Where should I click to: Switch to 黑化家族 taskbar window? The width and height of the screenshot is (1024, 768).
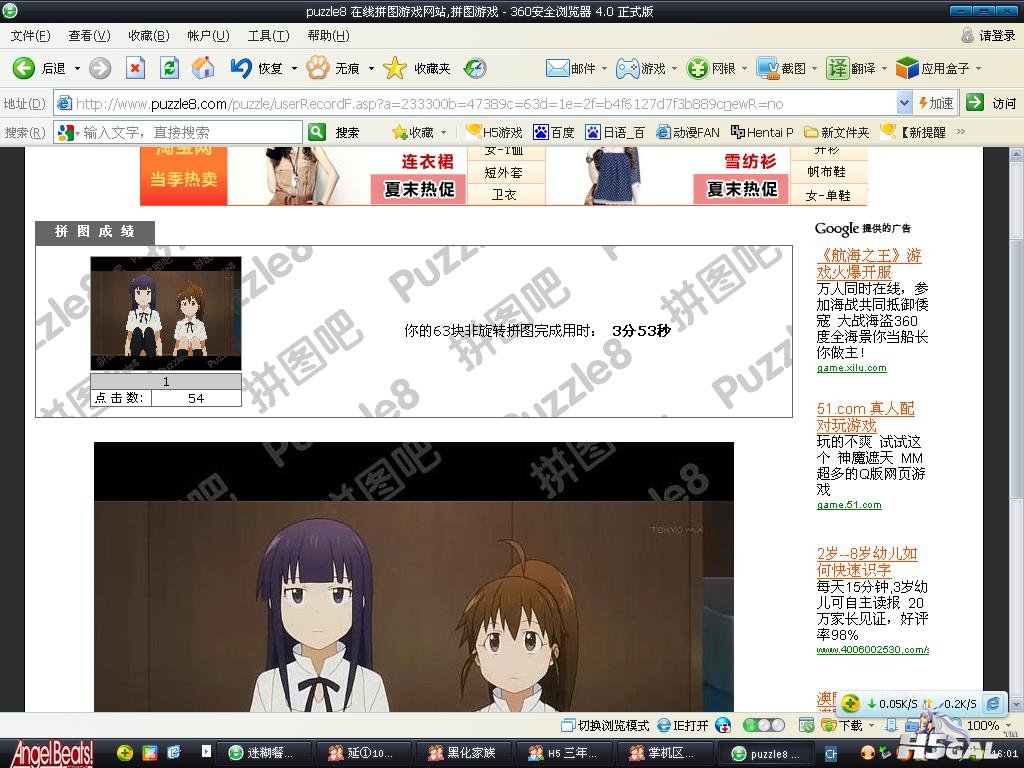(463, 753)
